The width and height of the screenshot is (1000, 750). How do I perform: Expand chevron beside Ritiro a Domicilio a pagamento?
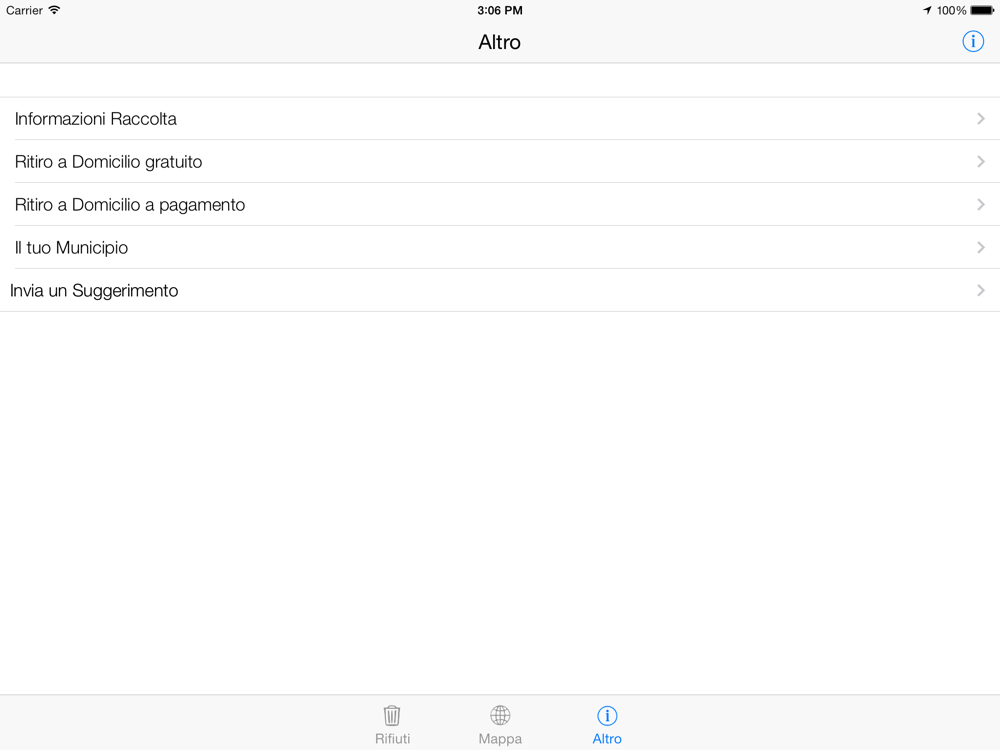click(x=981, y=204)
